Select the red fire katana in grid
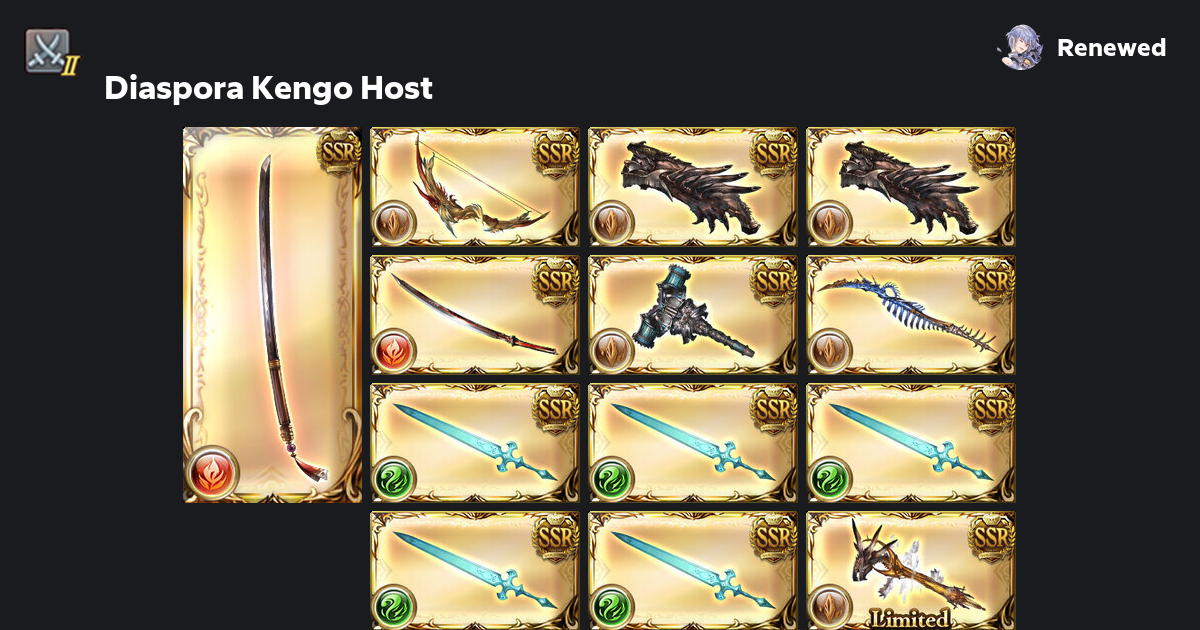The height and width of the screenshot is (630, 1200). (475, 315)
